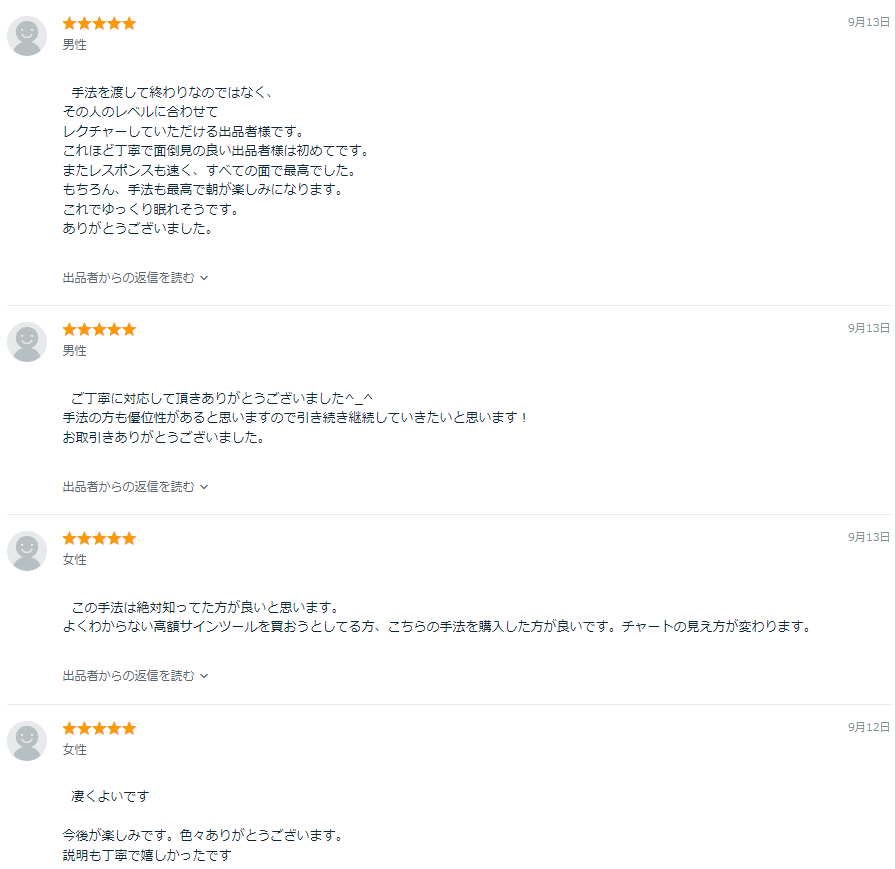This screenshot has height=869, width=895.
Task: Click the first review's five-star rating
Action: coord(99,23)
